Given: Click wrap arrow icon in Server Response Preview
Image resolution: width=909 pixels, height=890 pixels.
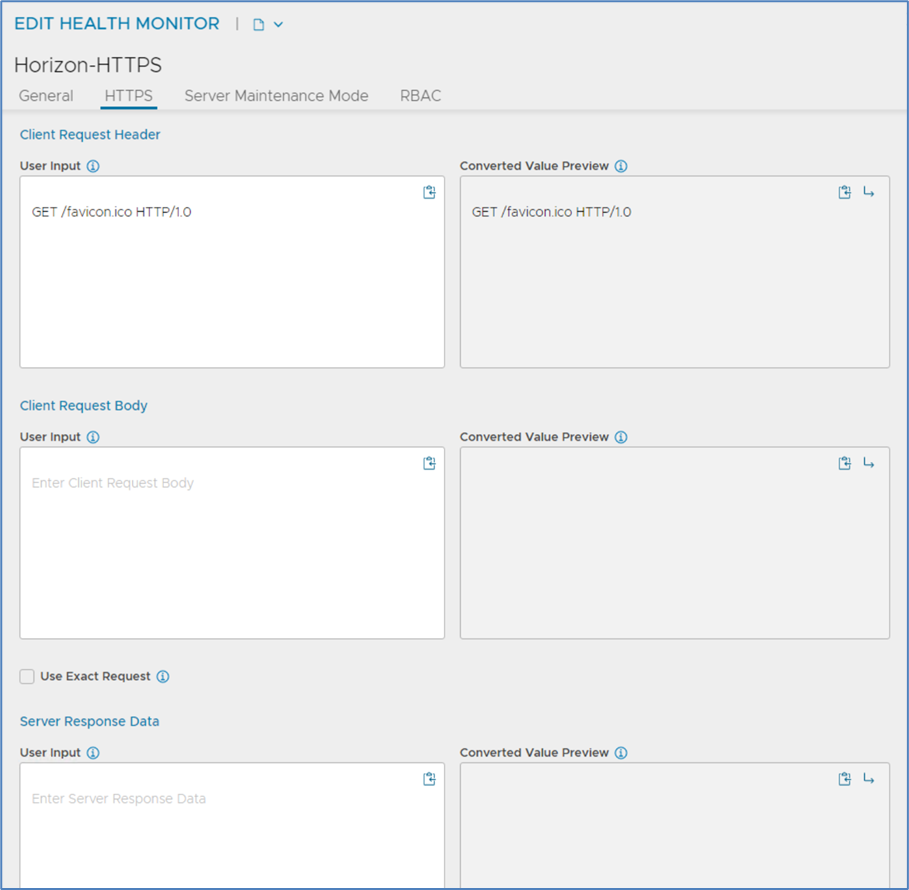Looking at the screenshot, I should (x=868, y=779).
